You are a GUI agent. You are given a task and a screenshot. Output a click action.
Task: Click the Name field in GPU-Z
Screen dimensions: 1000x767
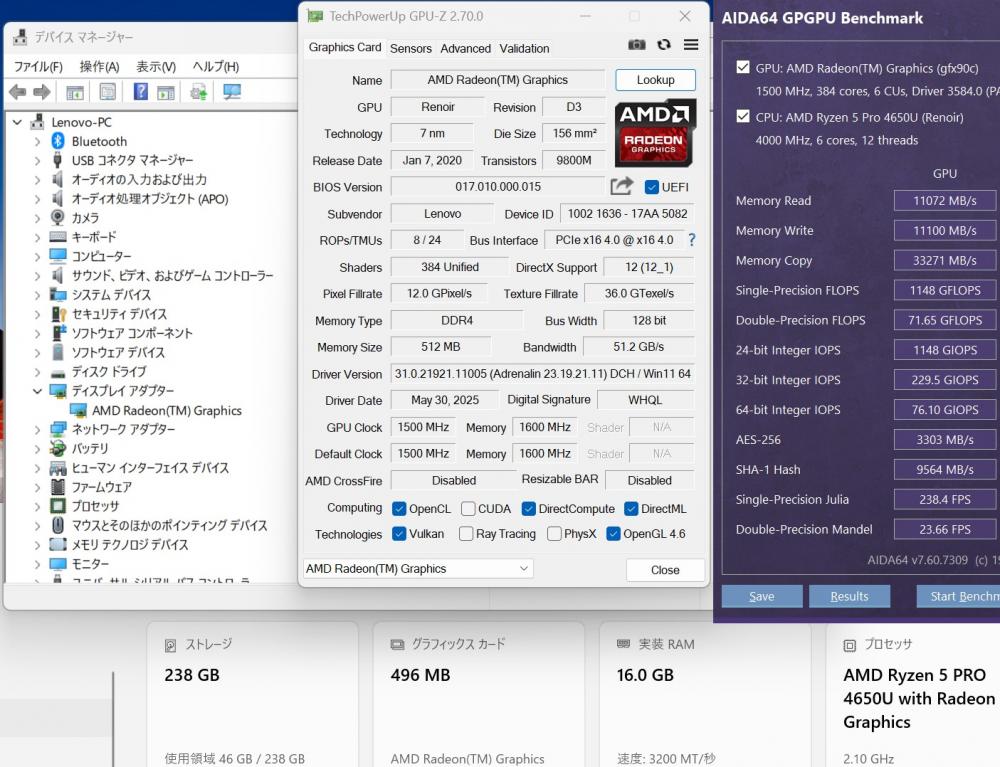(x=497, y=80)
